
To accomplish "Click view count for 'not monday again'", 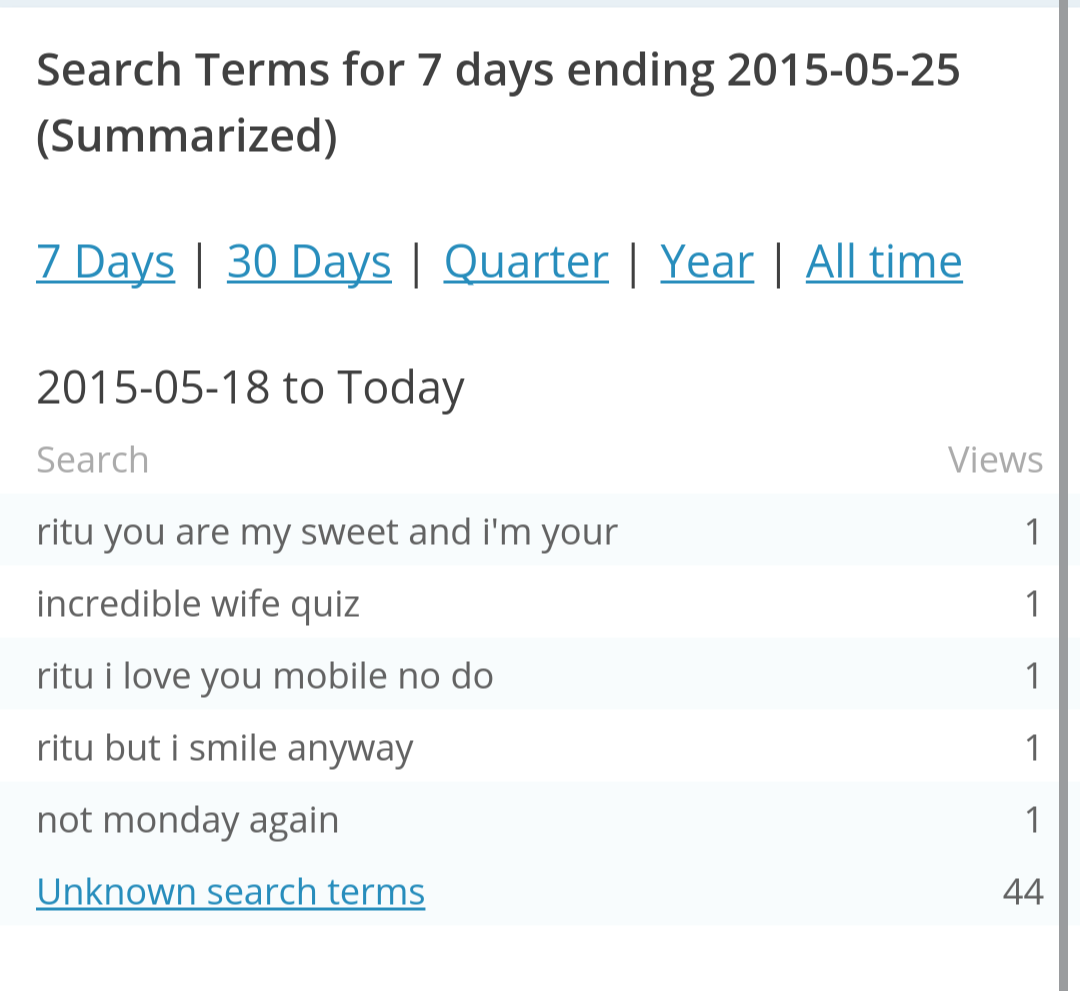I will (1033, 820).
